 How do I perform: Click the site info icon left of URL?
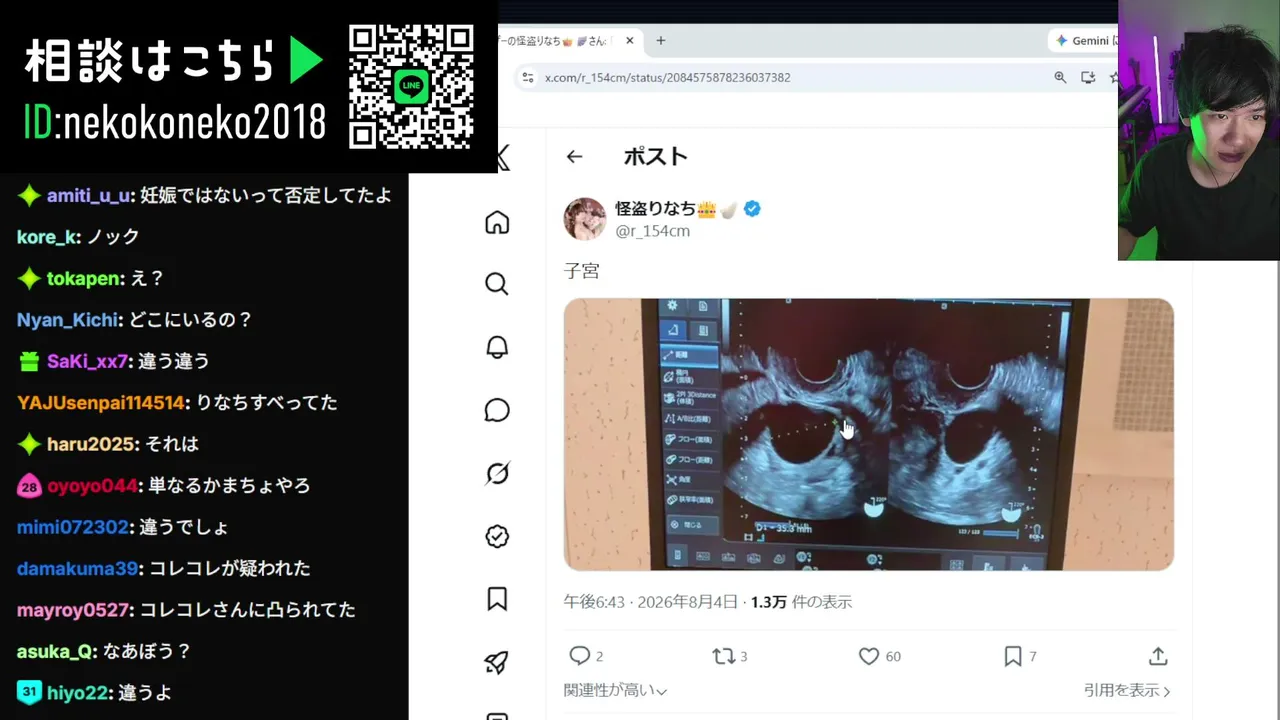pyautogui.click(x=528, y=77)
